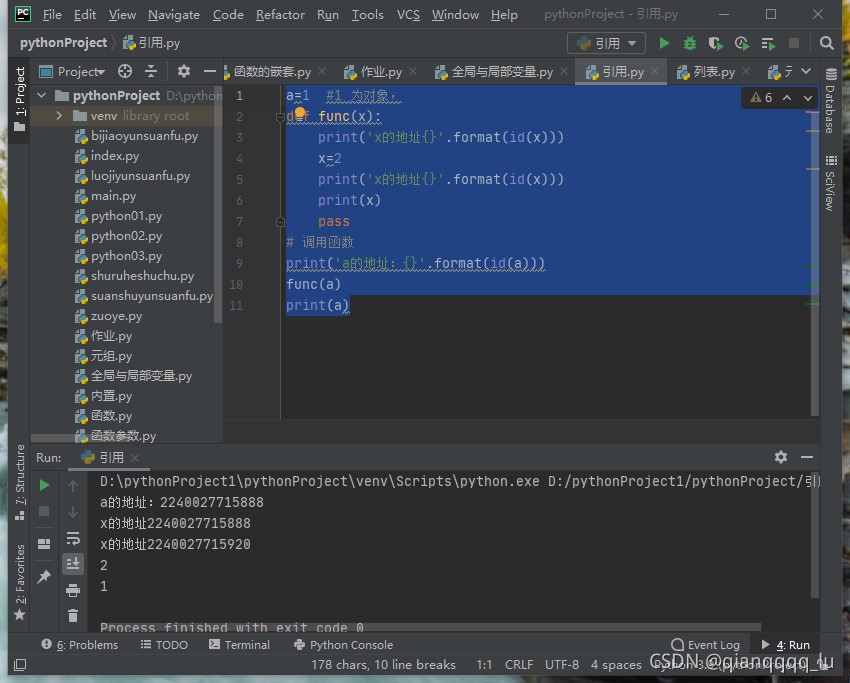This screenshot has width=850, height=683.
Task: Clear run output with trash icon
Action: click(x=73, y=616)
